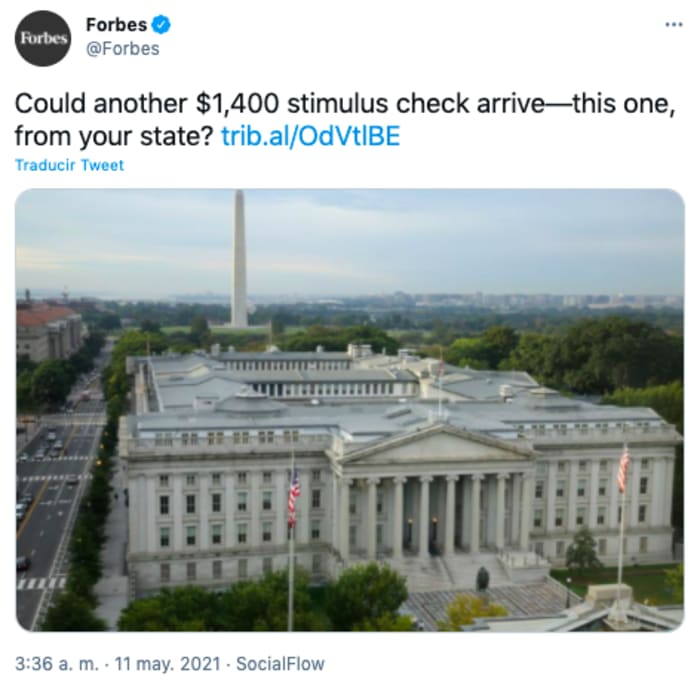The width and height of the screenshot is (700, 688).
Task: Click the Forbes display name
Action: (116, 25)
